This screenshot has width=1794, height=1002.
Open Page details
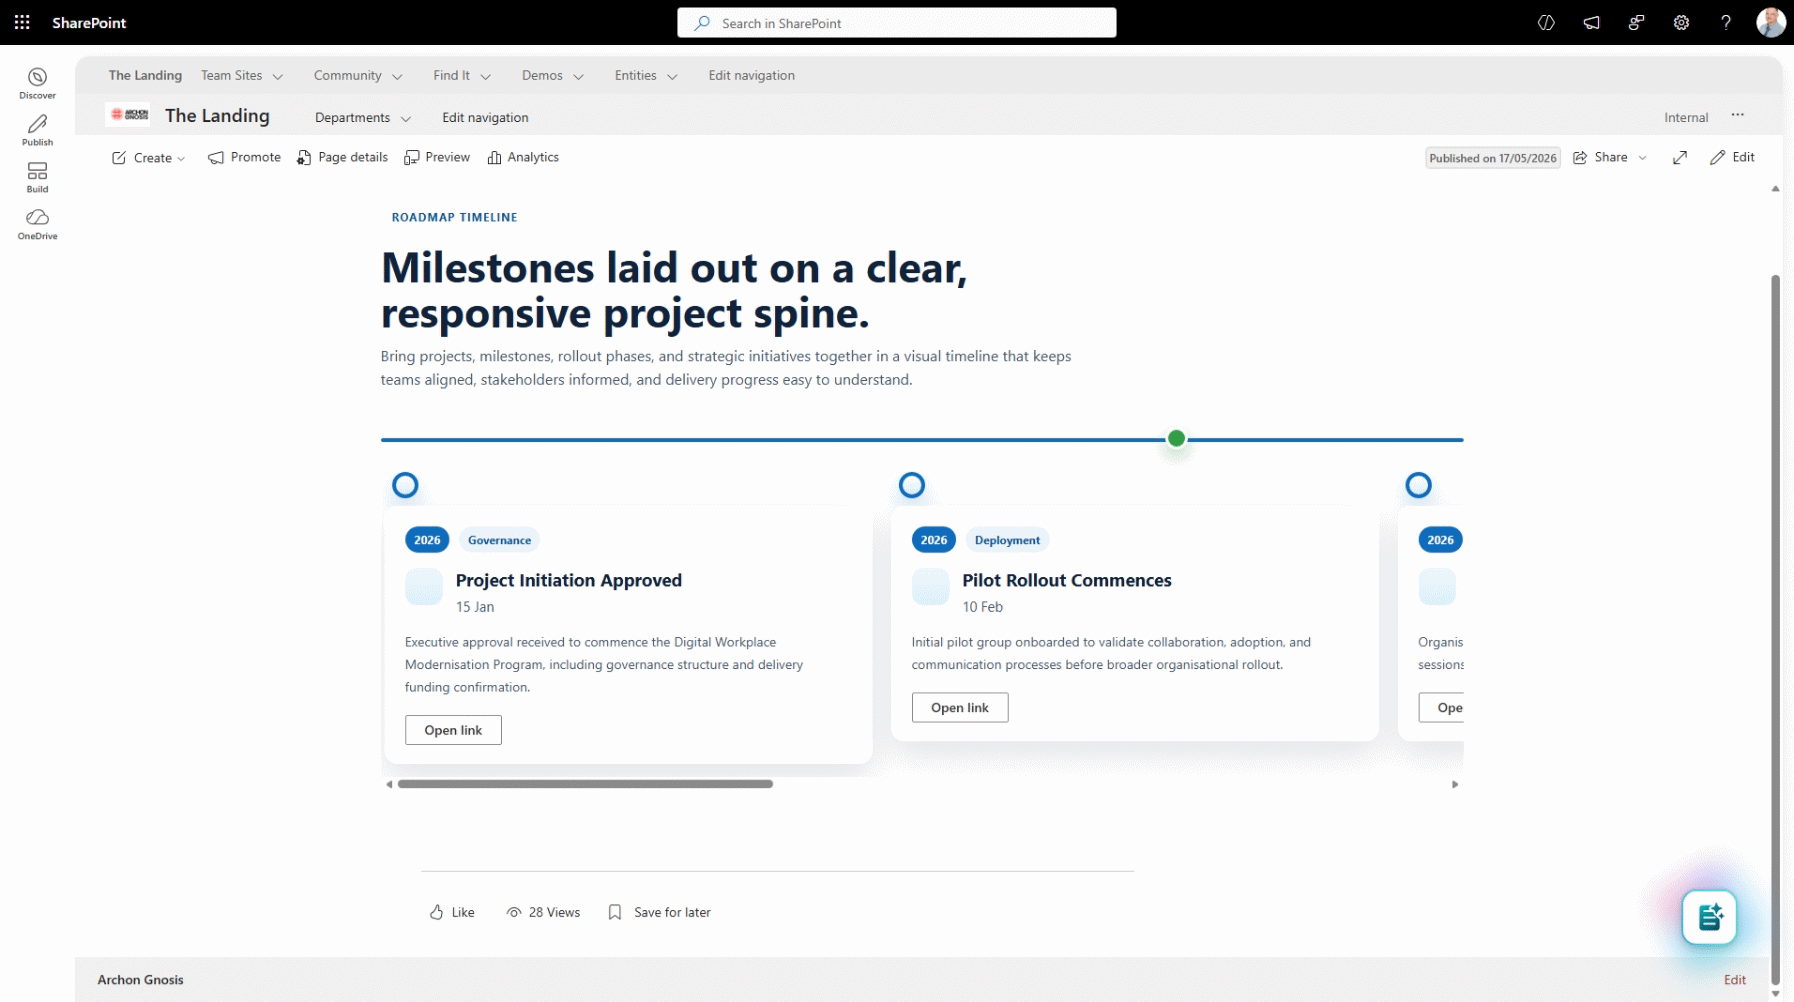click(342, 157)
